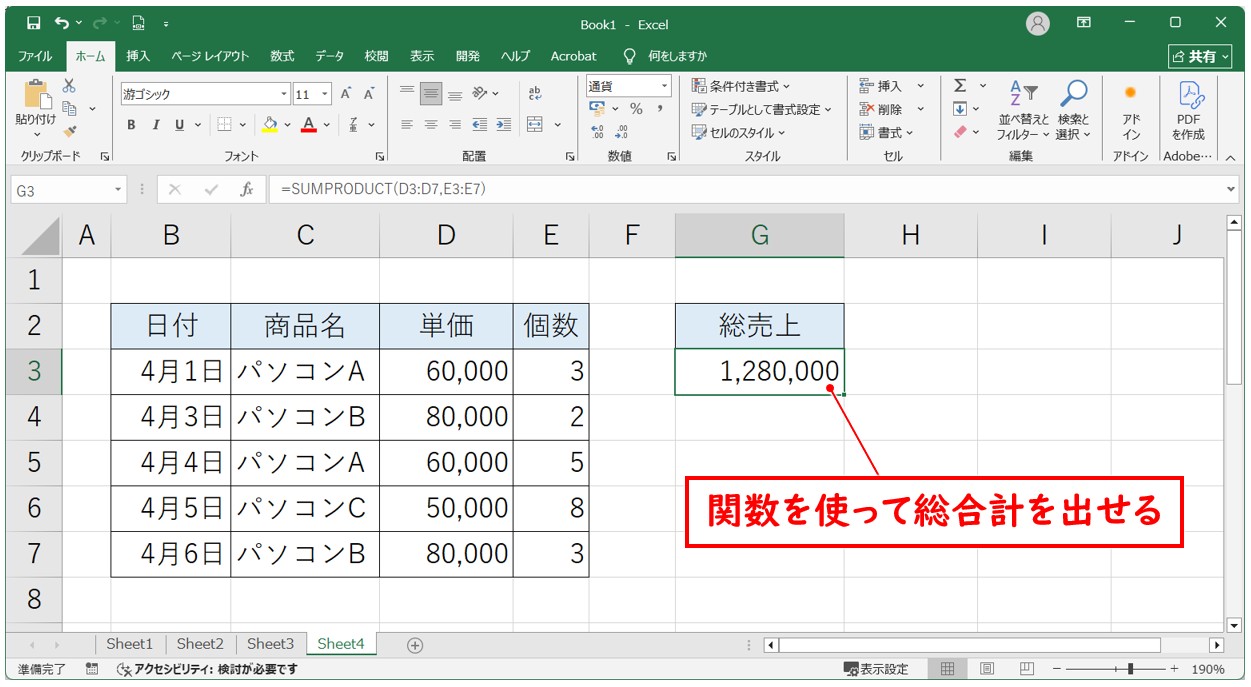Open Format as Table (テーブルとして書式設定) dropdown
Screen dimensions: 1251x687
762,109
